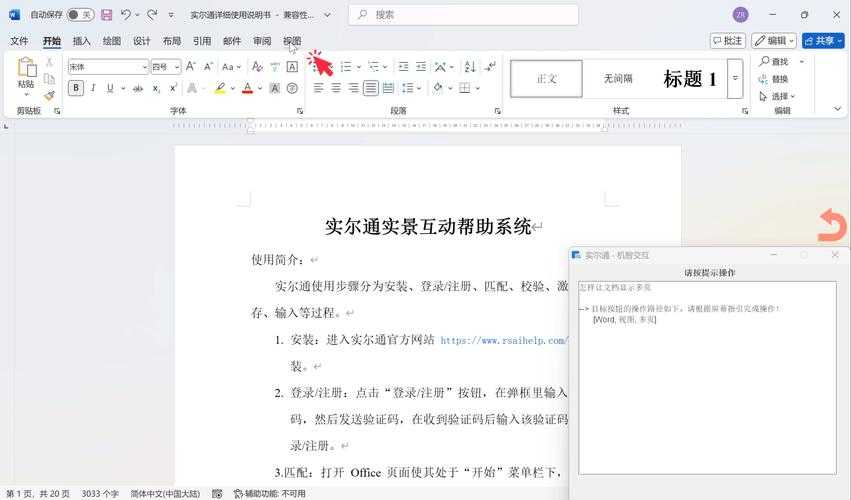
Task: Apply the 标题 1 style
Action: click(690, 79)
